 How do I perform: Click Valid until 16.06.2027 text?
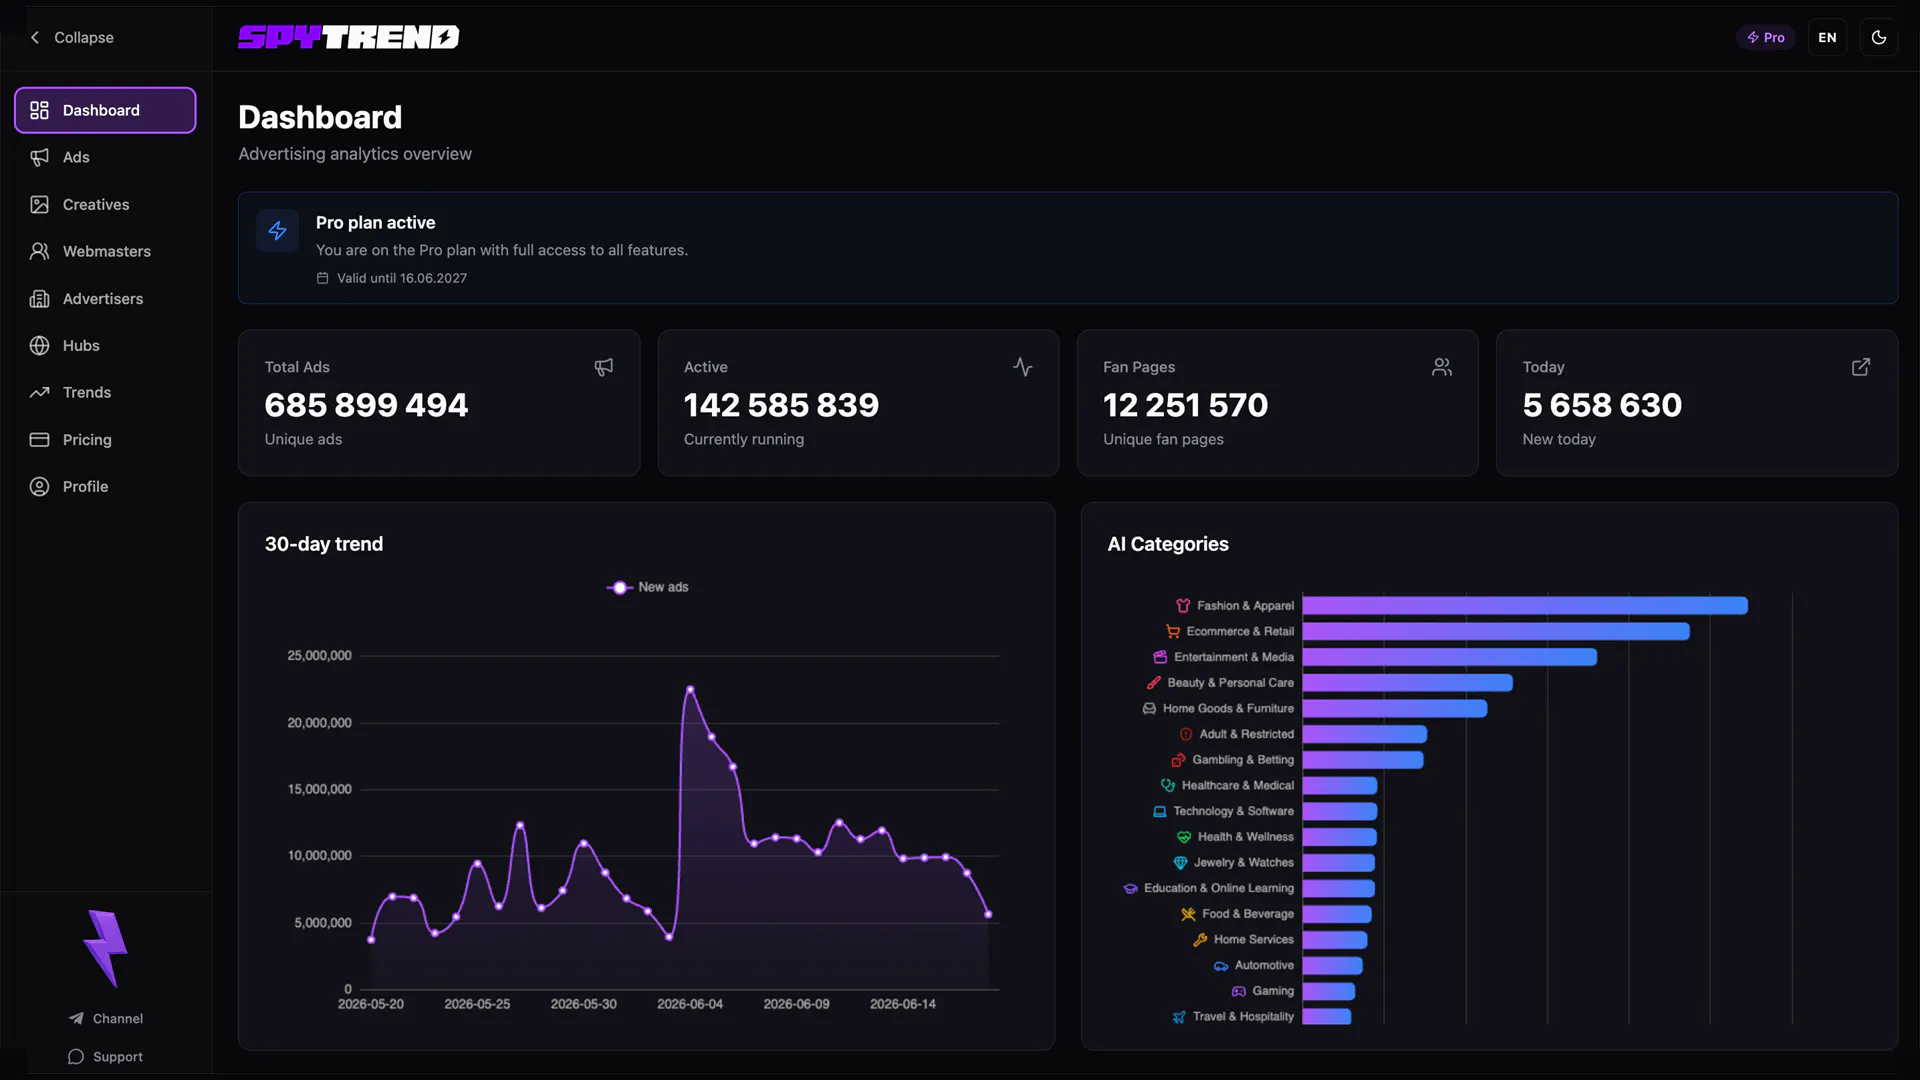point(401,278)
